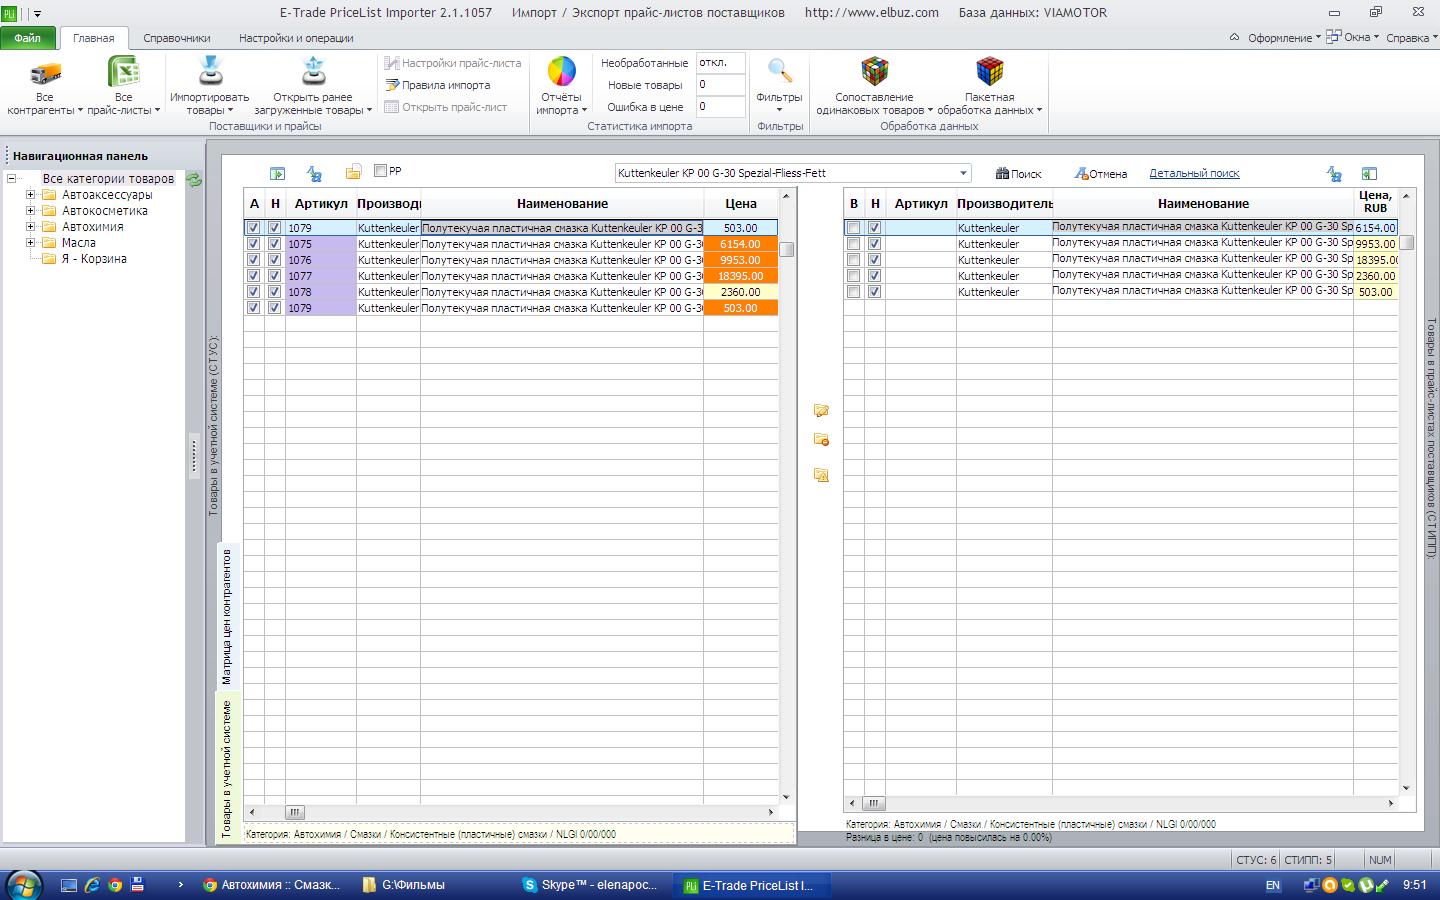Viewport: 1440px width, 900px height.
Task: Open the Детальный поиск link
Action: point(1194,173)
